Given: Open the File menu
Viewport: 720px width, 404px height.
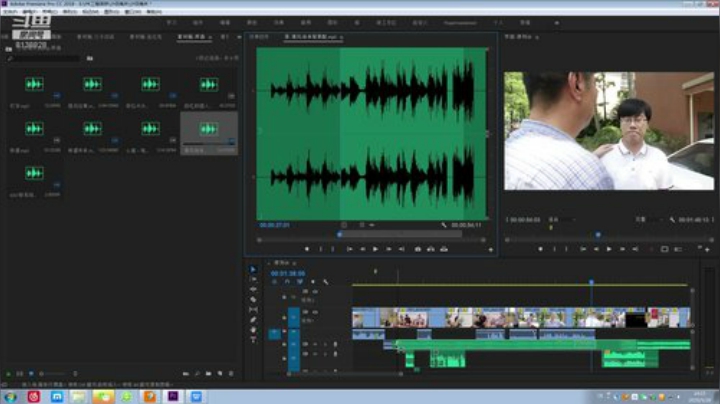Looking at the screenshot, I should pyautogui.click(x=10, y=11).
